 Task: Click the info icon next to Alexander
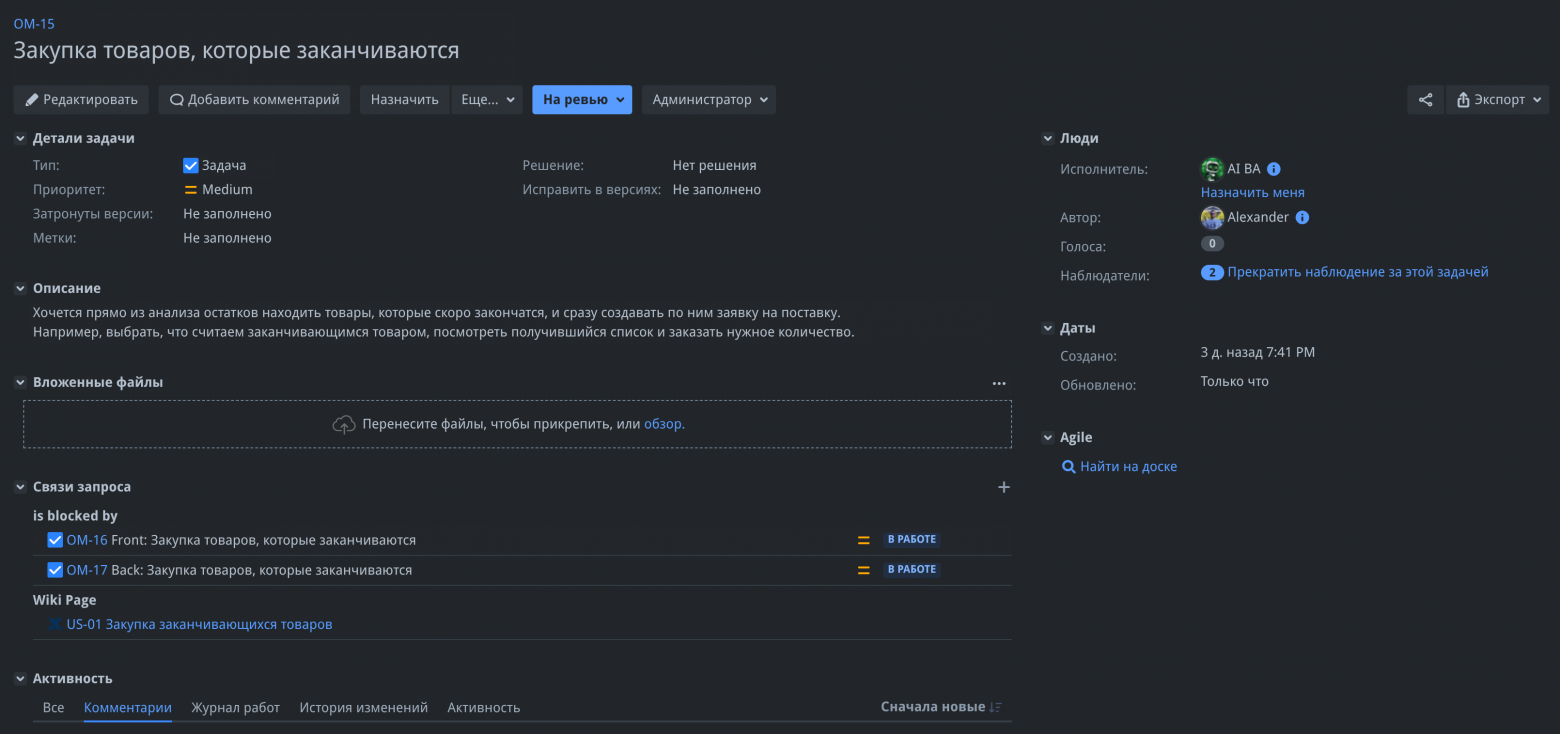pos(1302,217)
